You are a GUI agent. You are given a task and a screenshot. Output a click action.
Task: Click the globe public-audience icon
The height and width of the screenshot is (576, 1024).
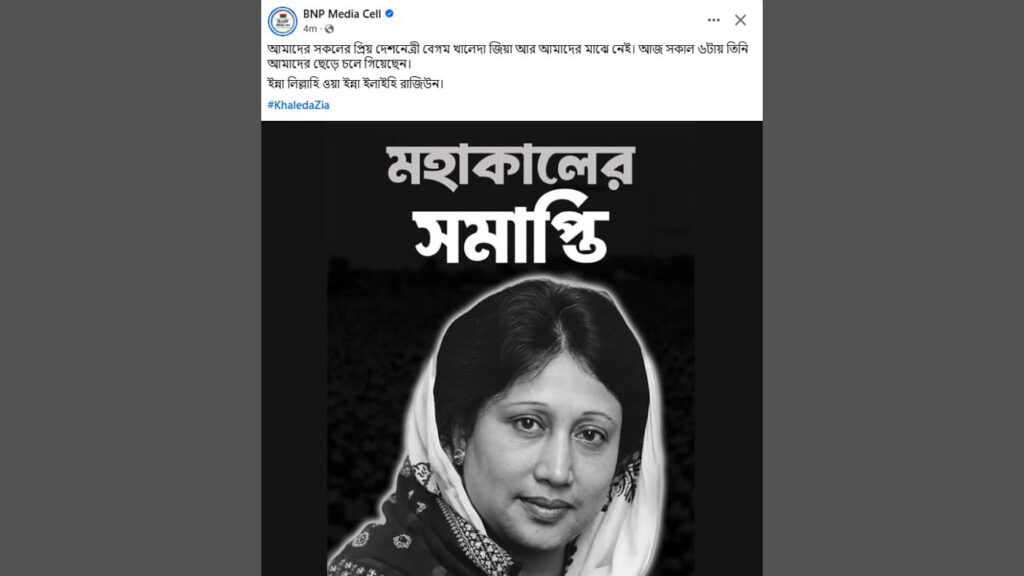pyautogui.click(x=329, y=29)
